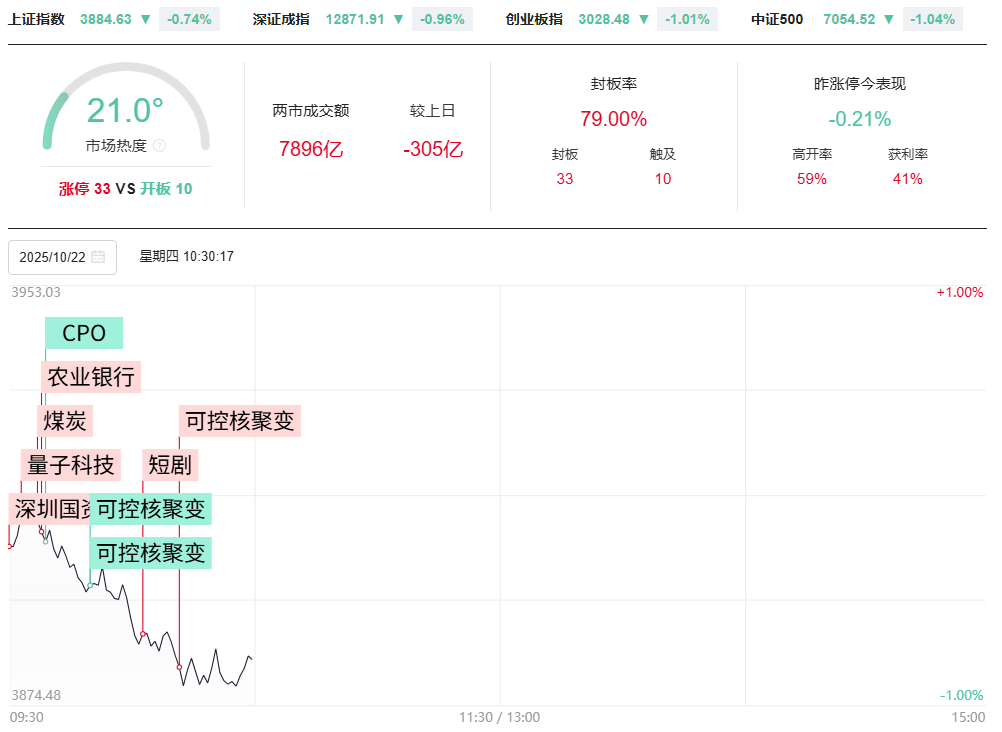1002x732 pixels.
Task: Click the 农业银行 chart label
Action: (91, 377)
